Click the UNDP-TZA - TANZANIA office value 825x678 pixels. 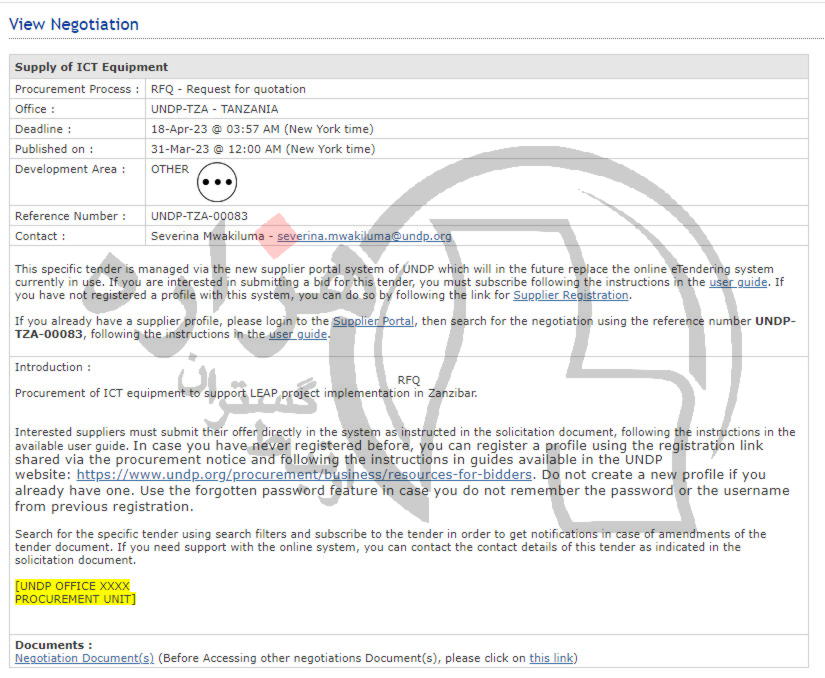point(214,109)
